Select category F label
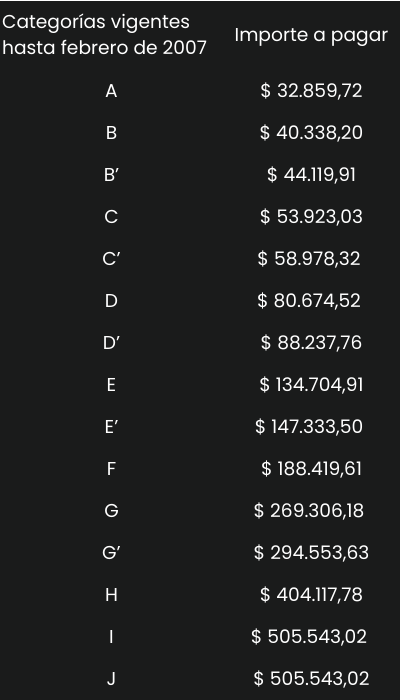The image size is (400, 700). coord(111,469)
